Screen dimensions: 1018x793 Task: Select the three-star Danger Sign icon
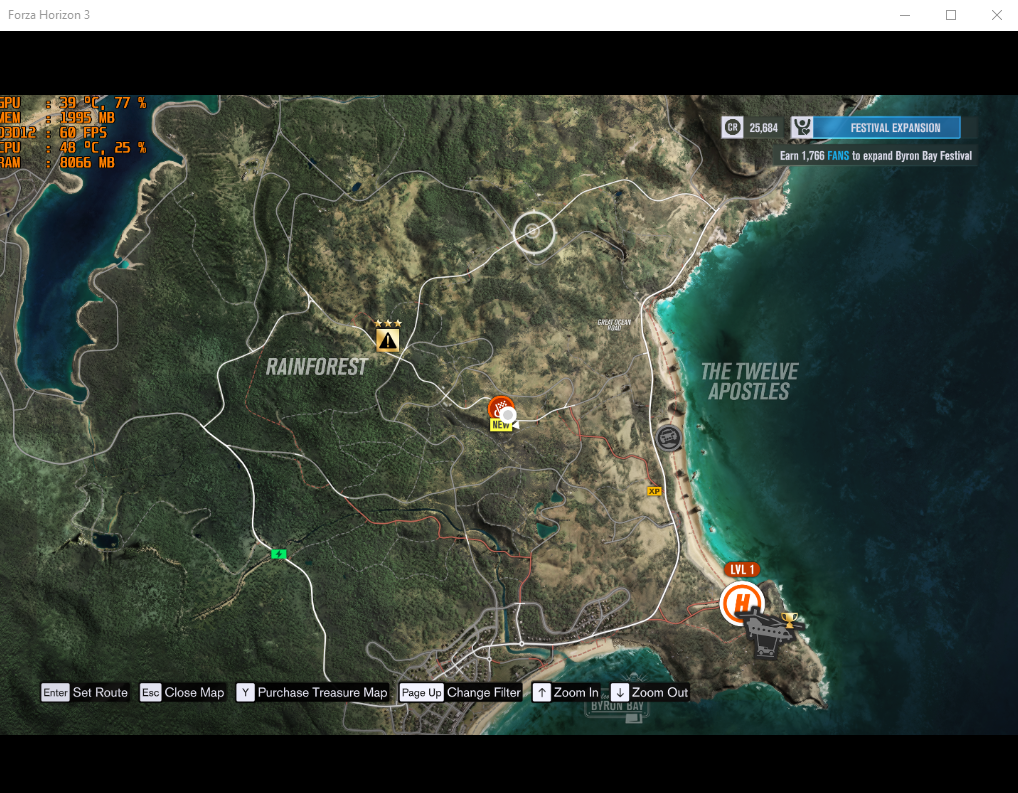[x=388, y=335]
